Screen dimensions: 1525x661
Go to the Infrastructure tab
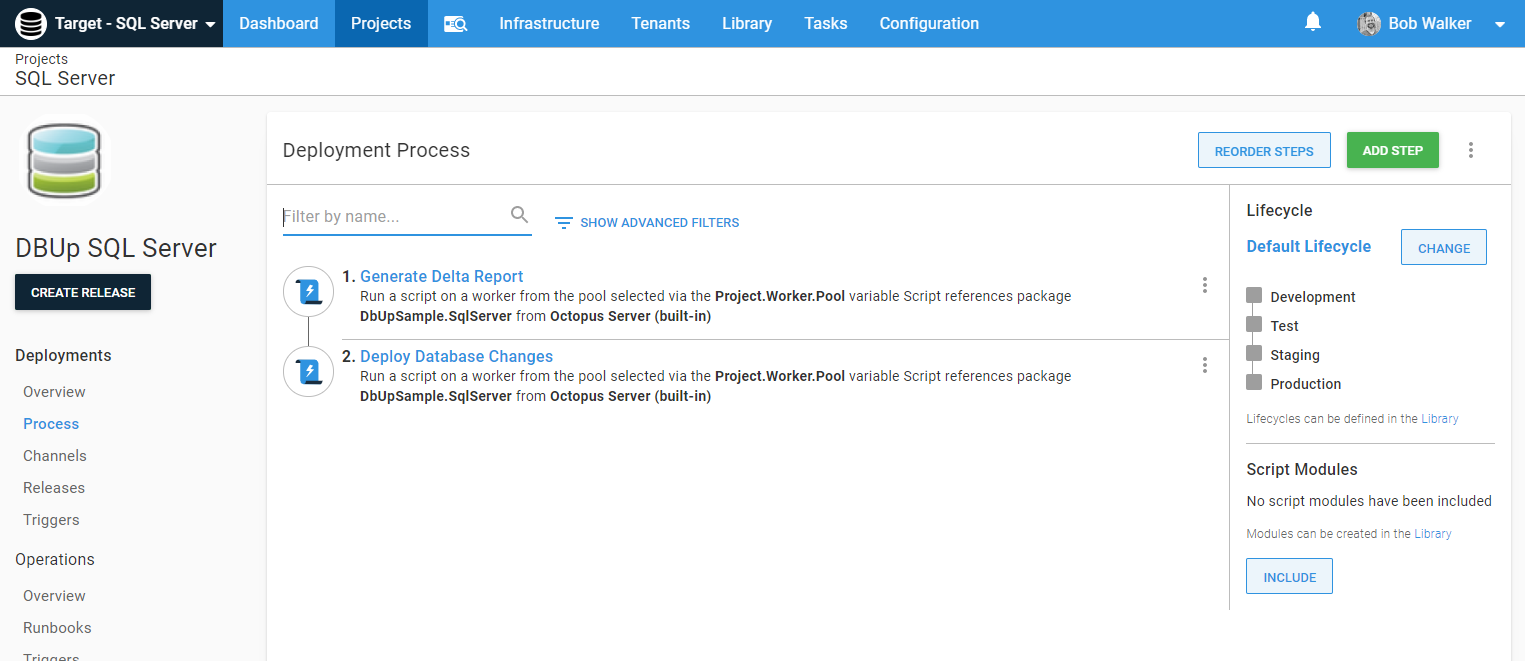click(x=549, y=23)
